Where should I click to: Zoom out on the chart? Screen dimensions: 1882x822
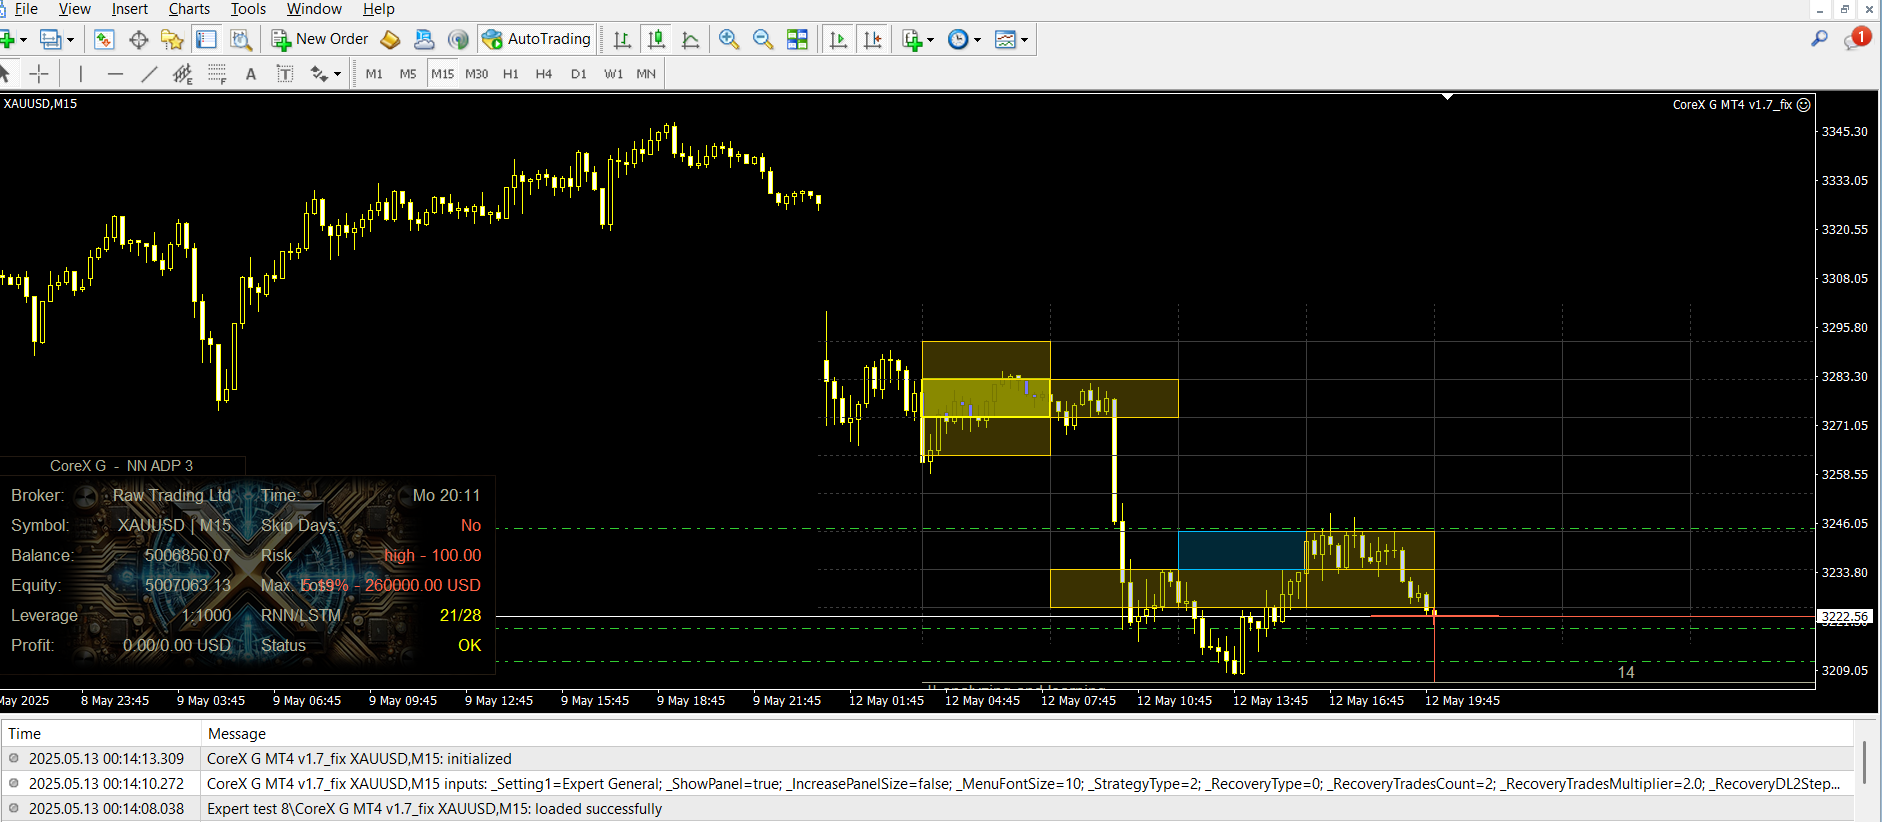[763, 39]
